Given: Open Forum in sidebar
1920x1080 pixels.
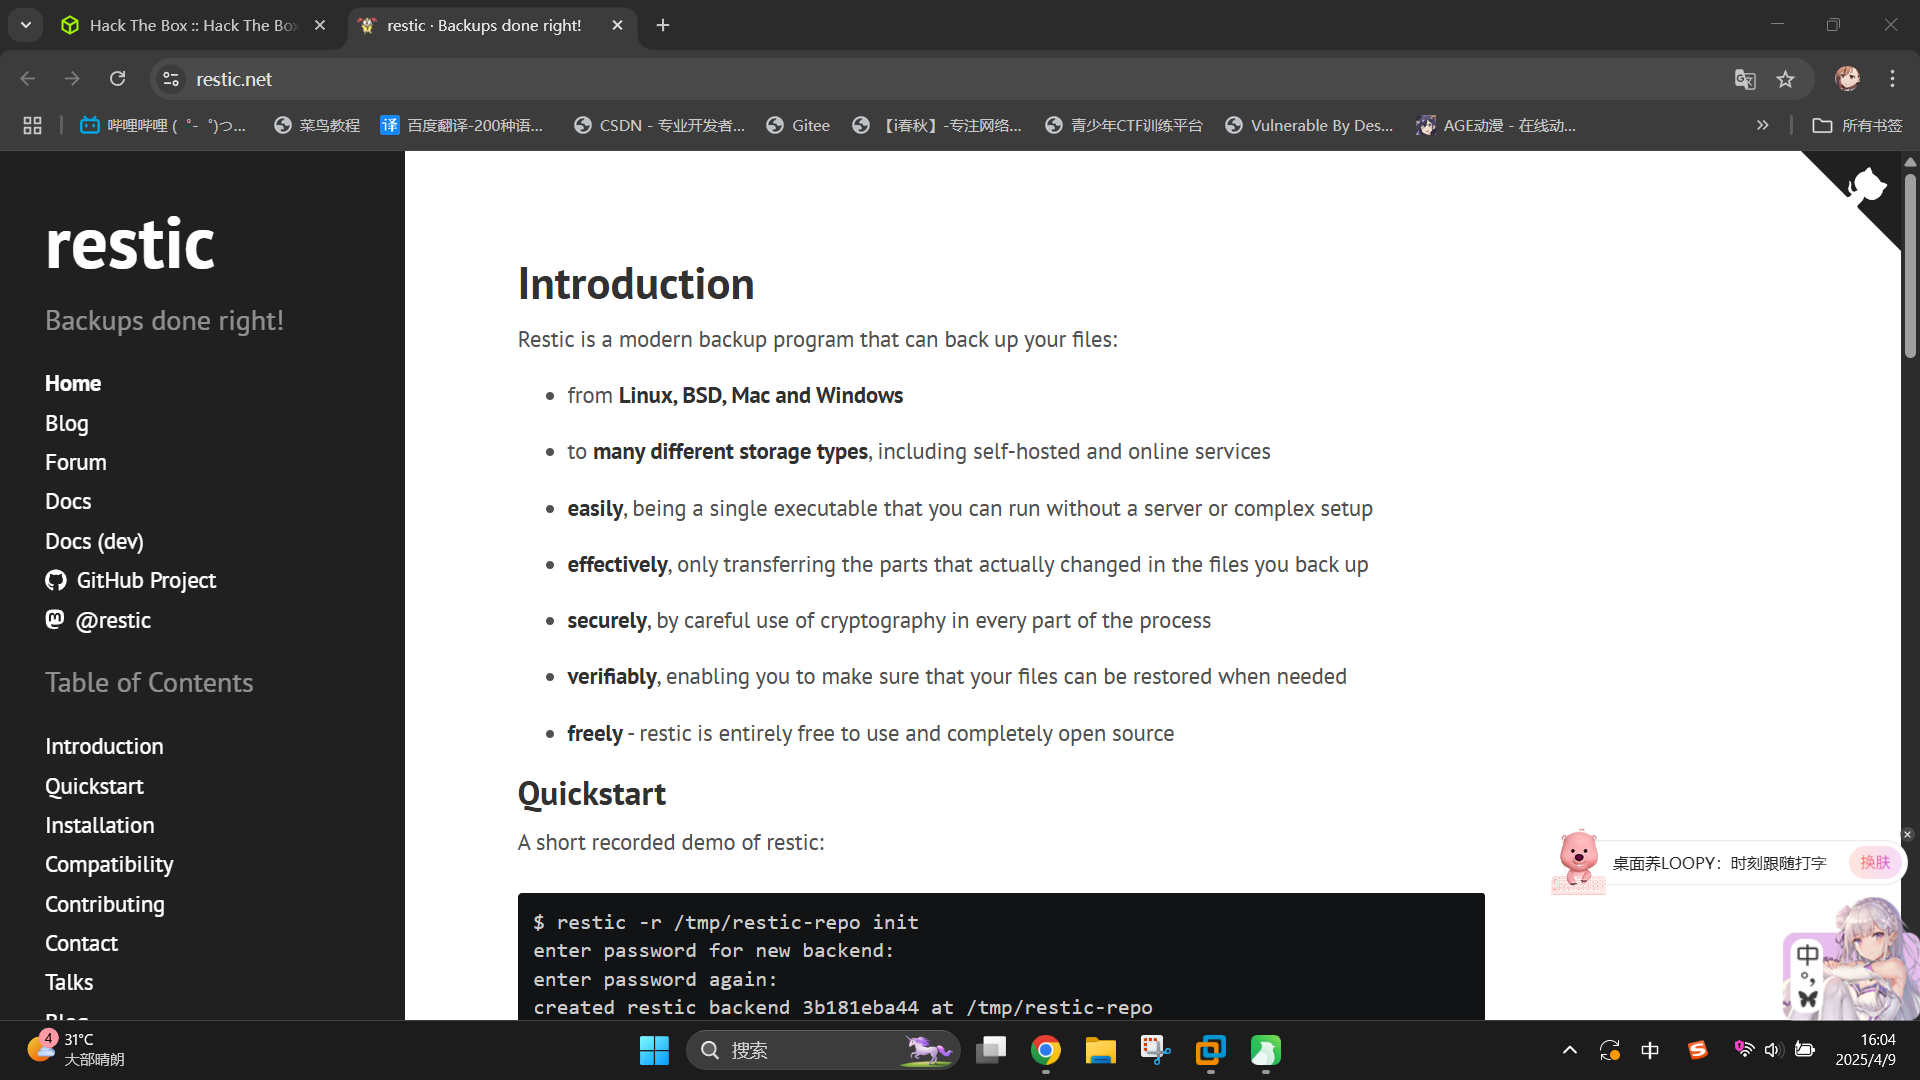Looking at the screenshot, I should coord(75,462).
